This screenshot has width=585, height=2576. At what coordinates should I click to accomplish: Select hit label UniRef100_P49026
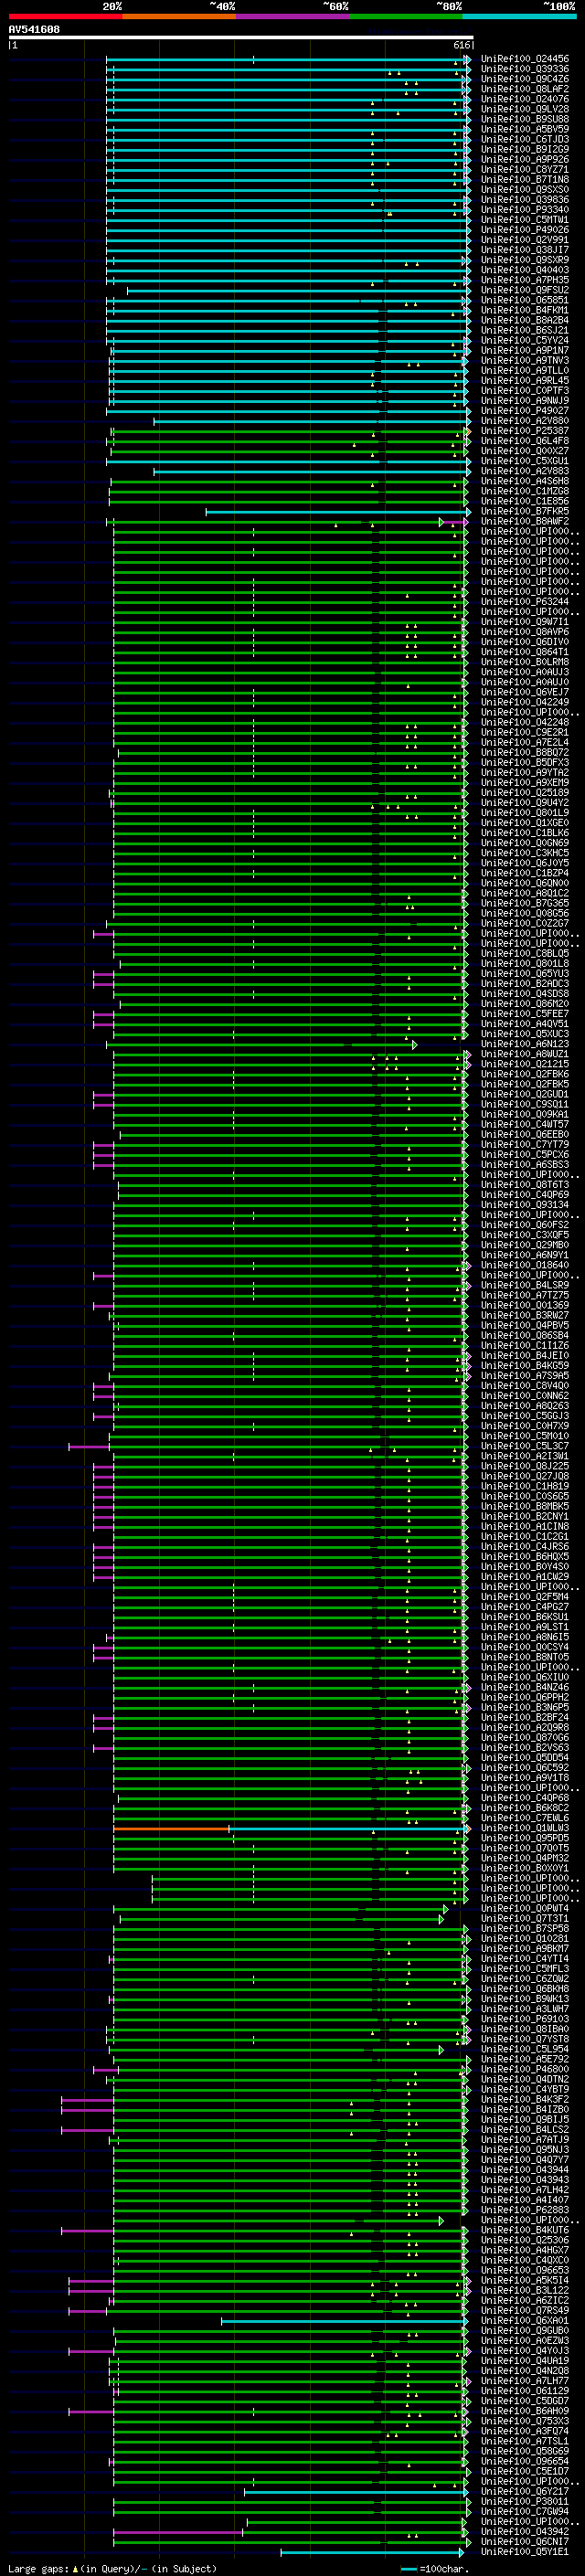pos(525,230)
